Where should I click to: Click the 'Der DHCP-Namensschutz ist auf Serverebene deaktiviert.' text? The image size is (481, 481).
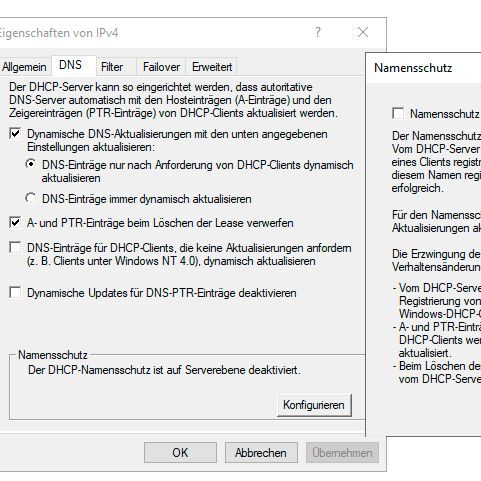[x=164, y=370]
